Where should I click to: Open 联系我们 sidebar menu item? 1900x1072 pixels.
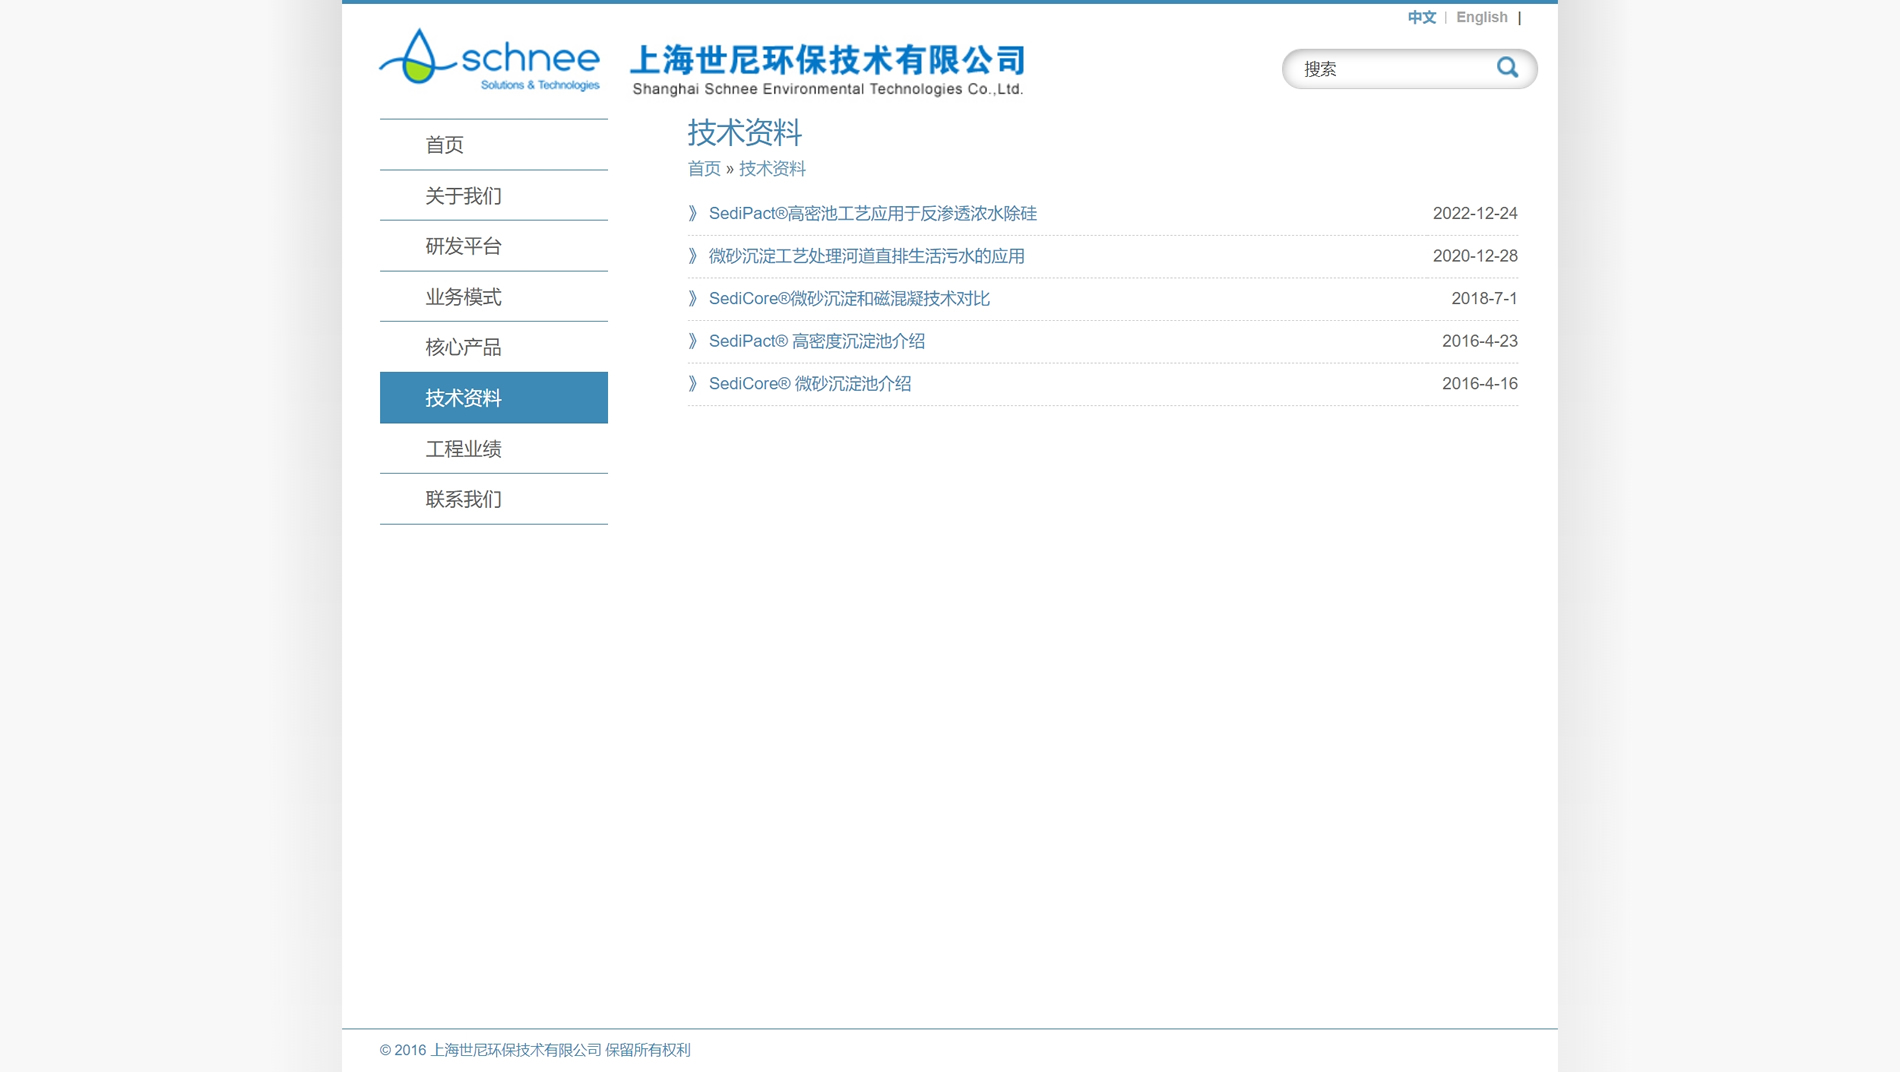[x=494, y=499]
